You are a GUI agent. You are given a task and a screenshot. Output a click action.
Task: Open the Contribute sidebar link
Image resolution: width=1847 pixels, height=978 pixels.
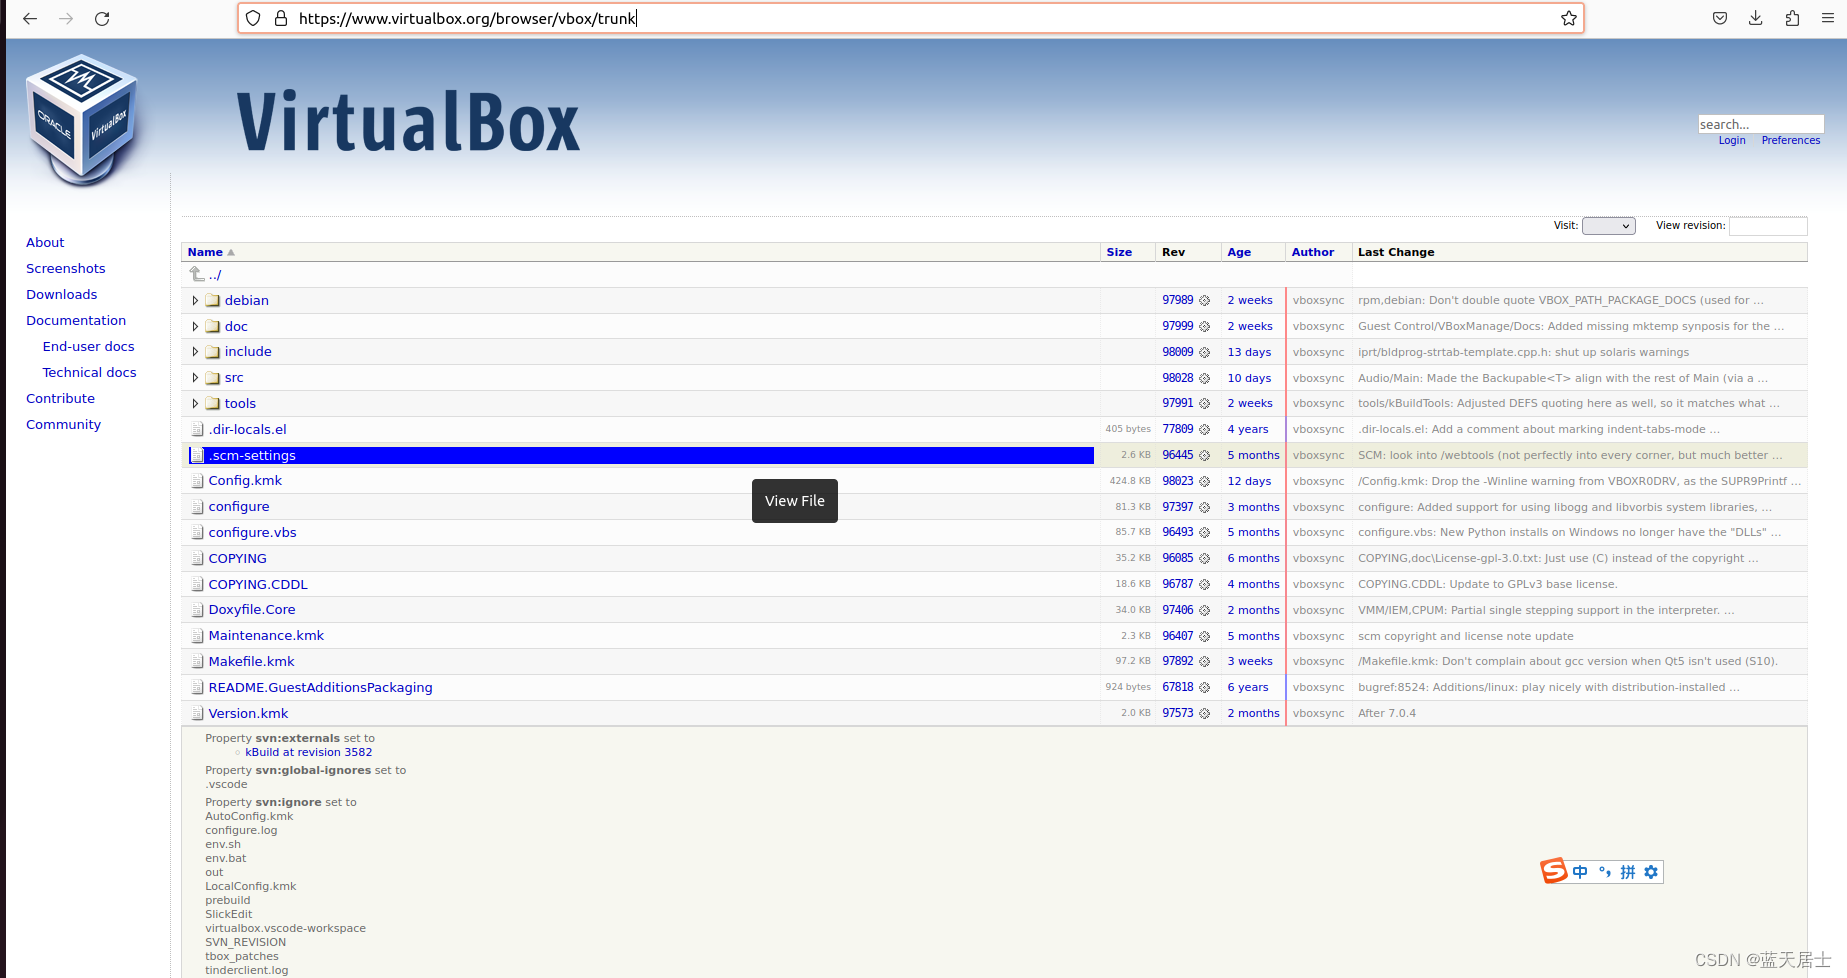coord(61,398)
